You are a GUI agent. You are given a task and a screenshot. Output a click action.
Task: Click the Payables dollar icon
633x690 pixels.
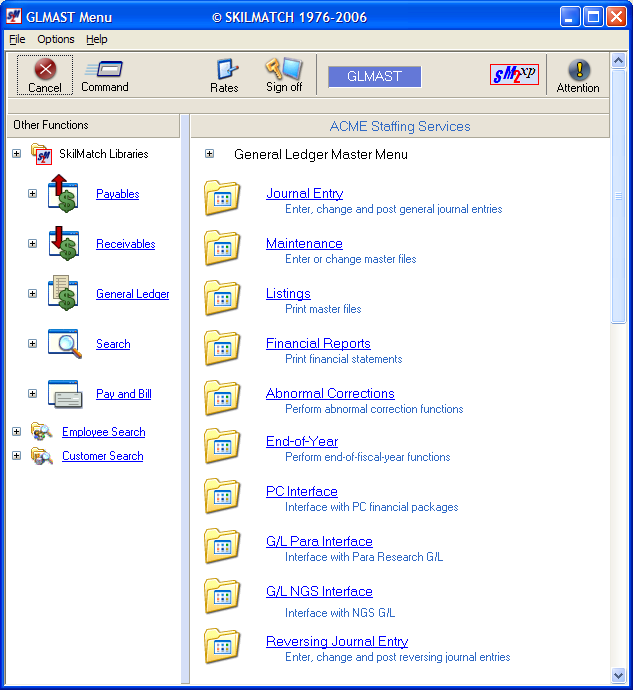click(63, 194)
